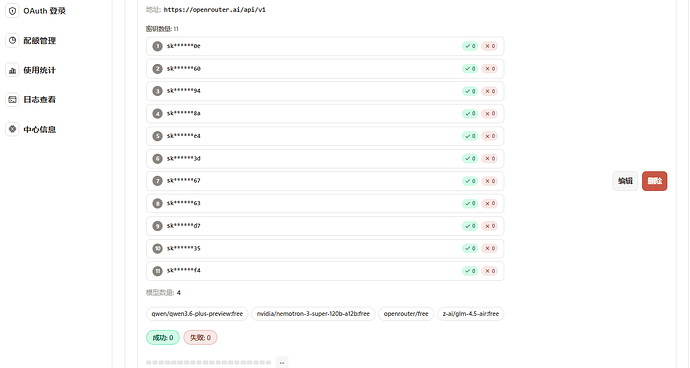Viewport: 690px width, 368px height.
Task: Click the success badge for key ending 60
Action: [x=470, y=69]
